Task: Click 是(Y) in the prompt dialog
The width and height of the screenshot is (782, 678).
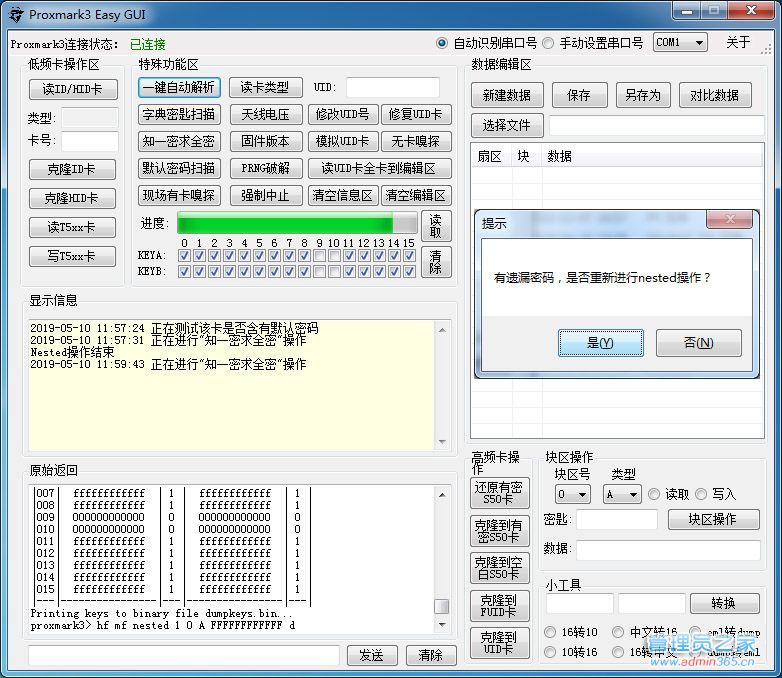Action: pyautogui.click(x=600, y=343)
